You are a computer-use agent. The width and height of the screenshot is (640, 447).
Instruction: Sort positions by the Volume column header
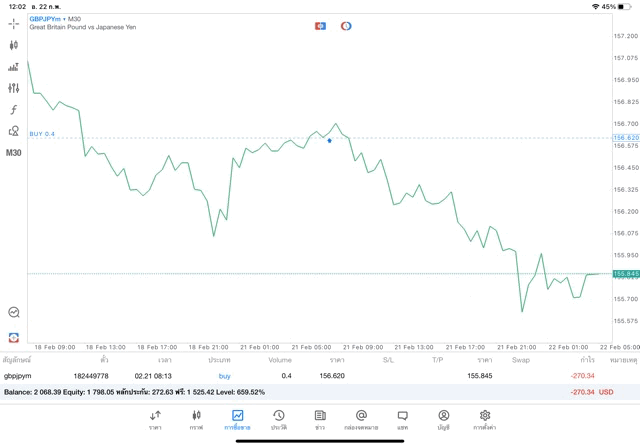click(280, 360)
